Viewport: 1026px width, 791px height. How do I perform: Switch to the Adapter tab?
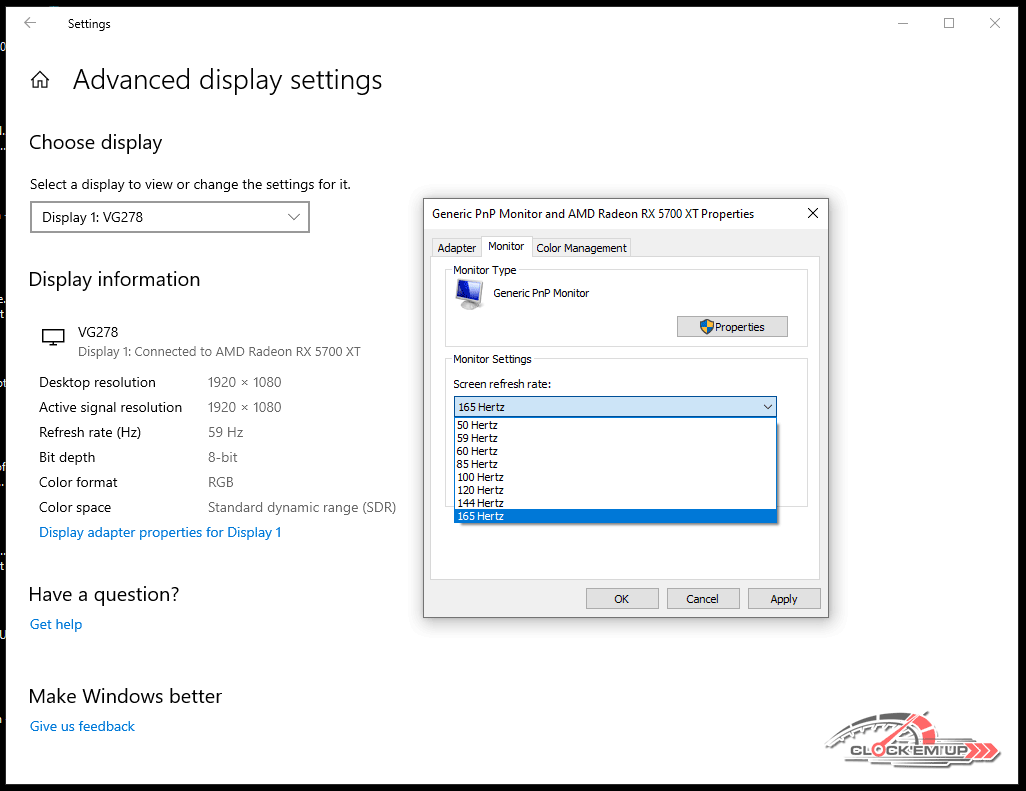pyautogui.click(x=457, y=248)
